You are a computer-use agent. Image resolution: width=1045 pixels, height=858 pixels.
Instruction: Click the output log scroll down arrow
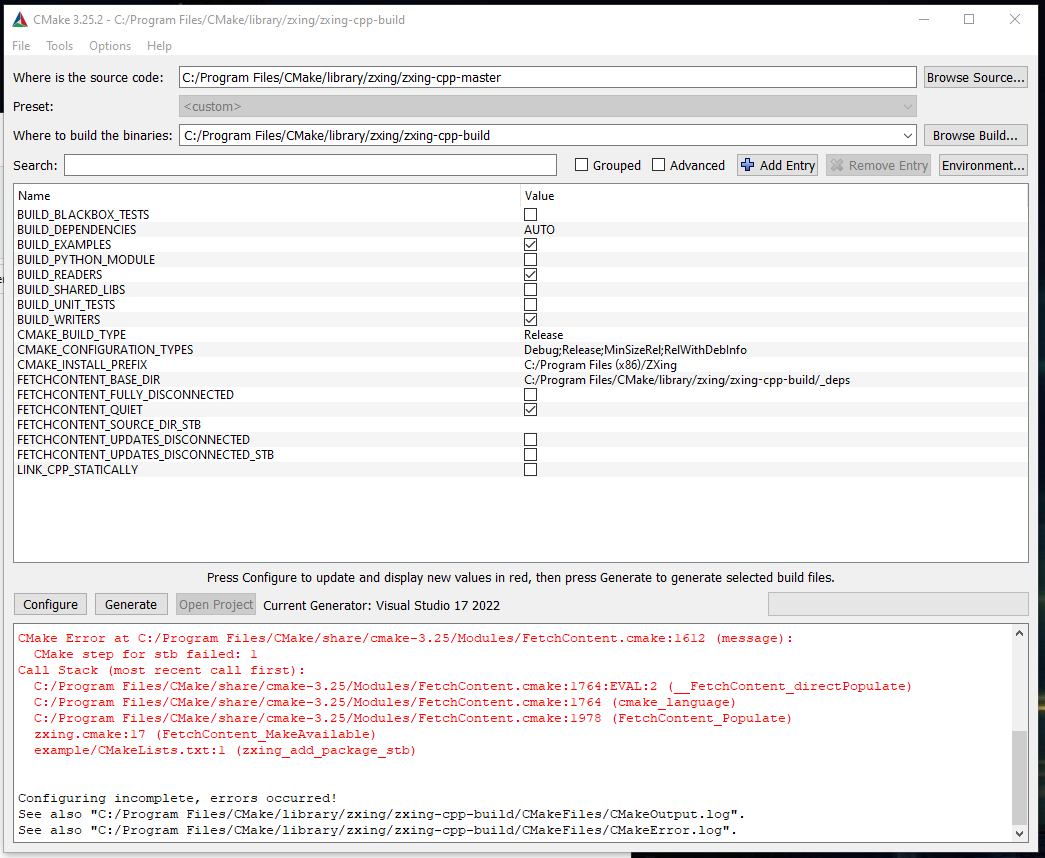point(1019,833)
